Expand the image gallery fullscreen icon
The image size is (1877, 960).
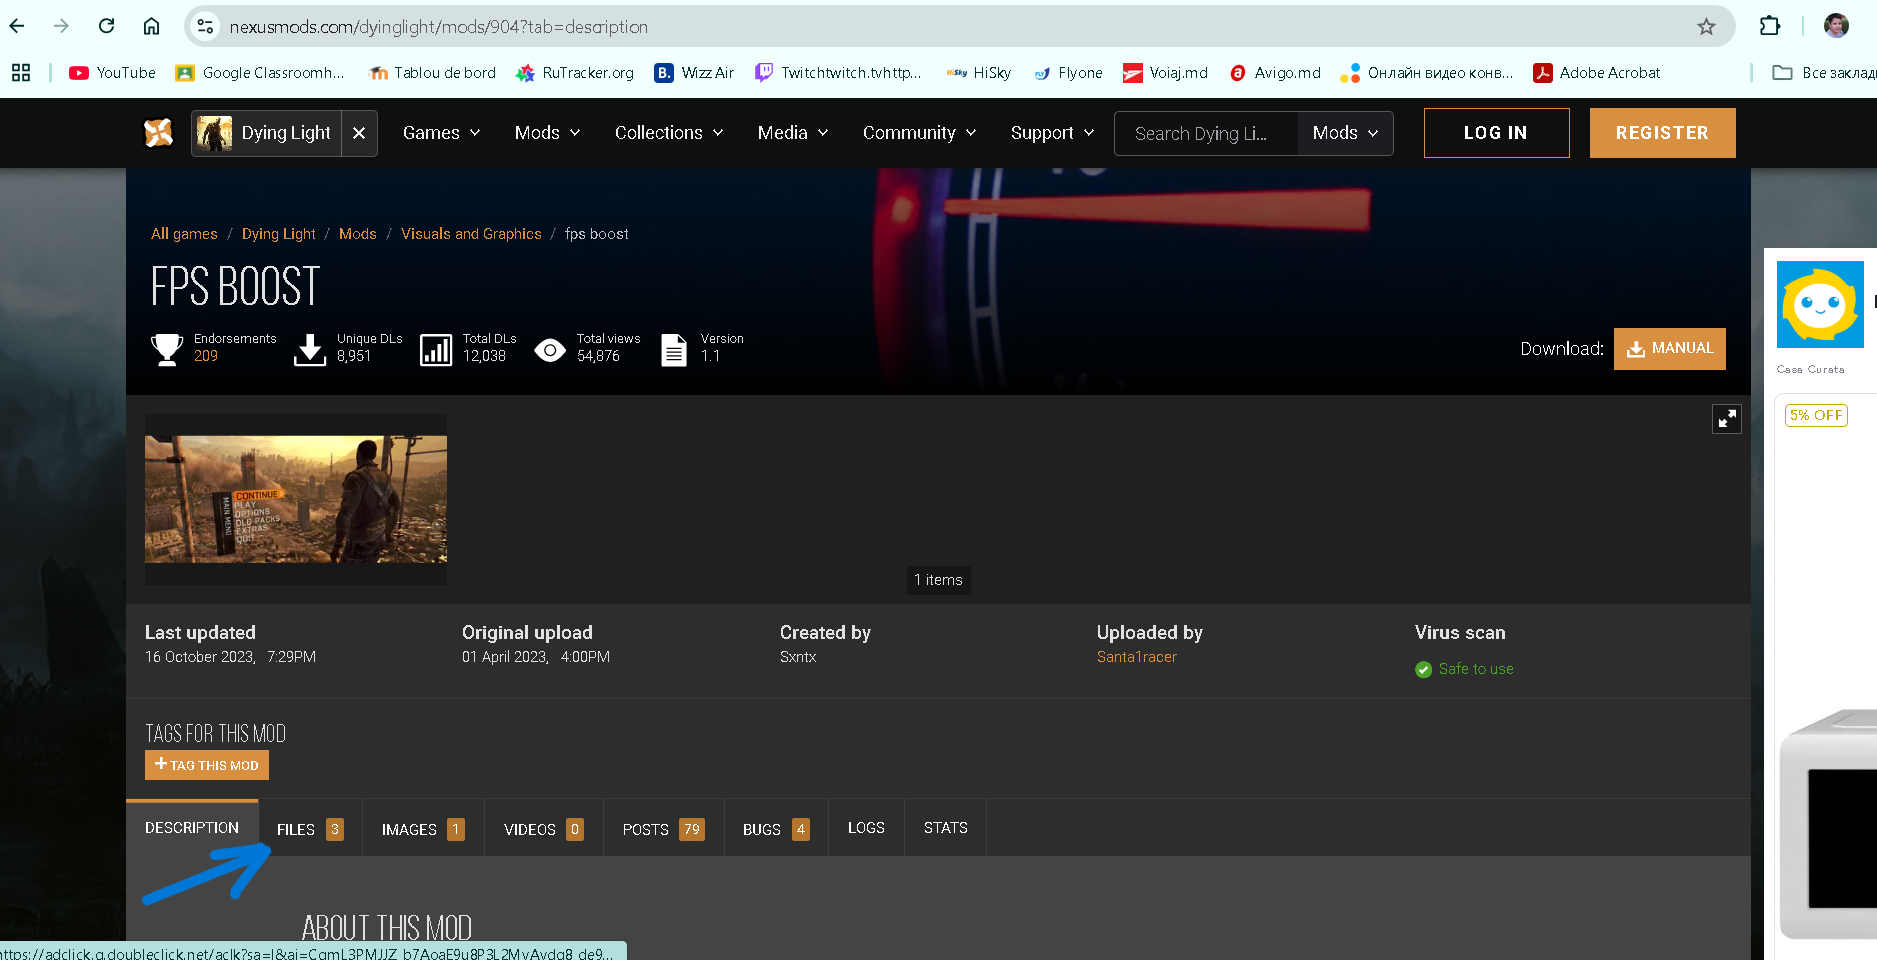1726,419
